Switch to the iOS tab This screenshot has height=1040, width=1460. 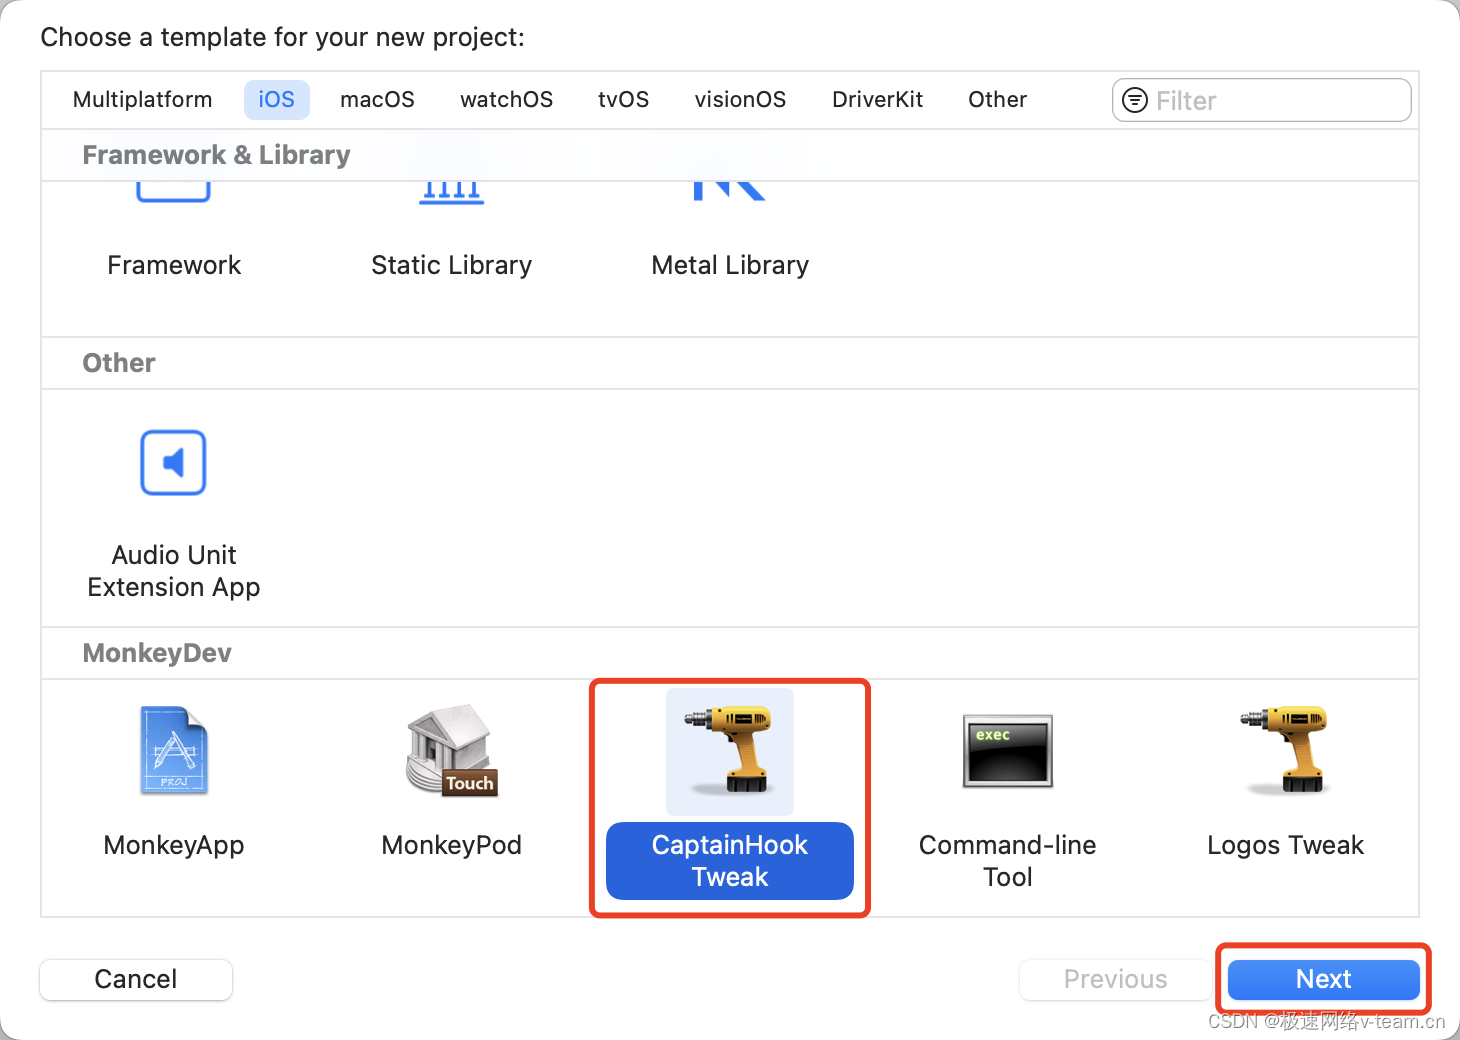[277, 100]
